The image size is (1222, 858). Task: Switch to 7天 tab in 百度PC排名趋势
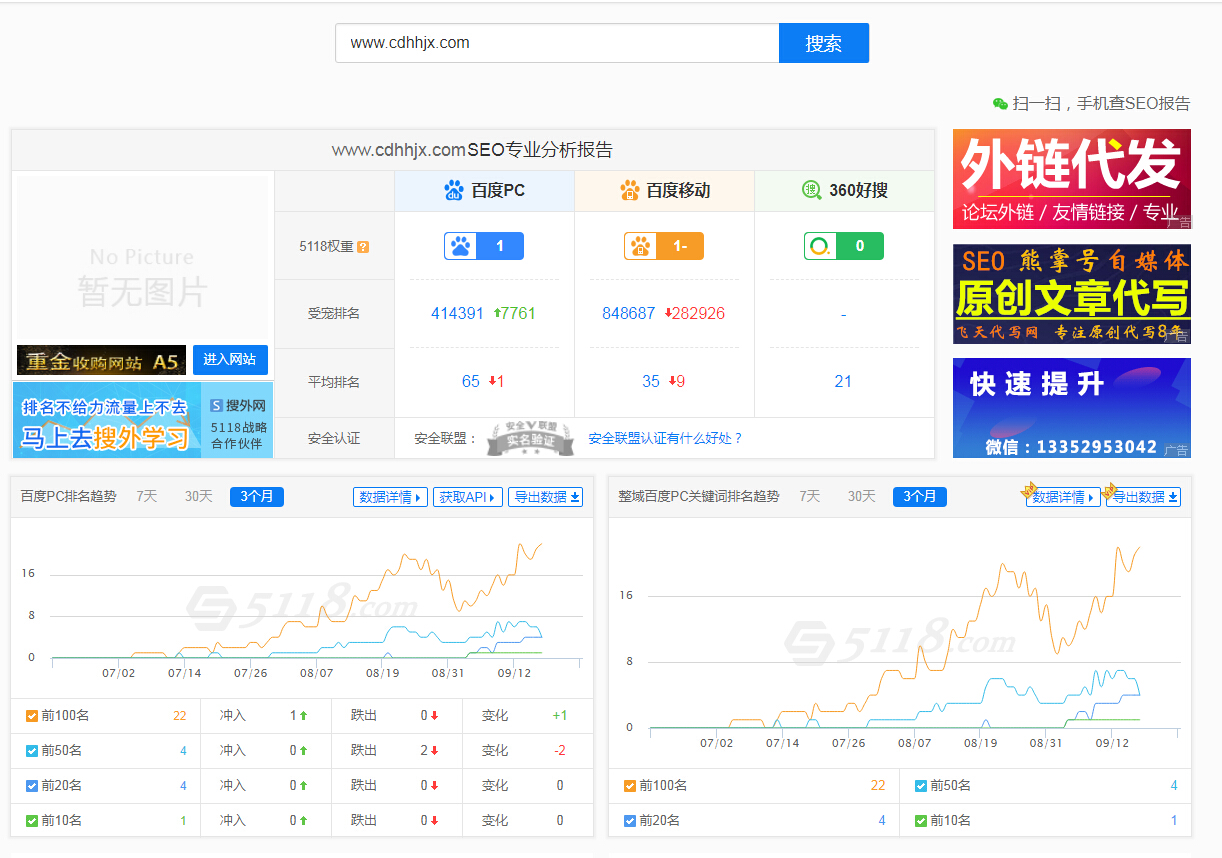[147, 496]
